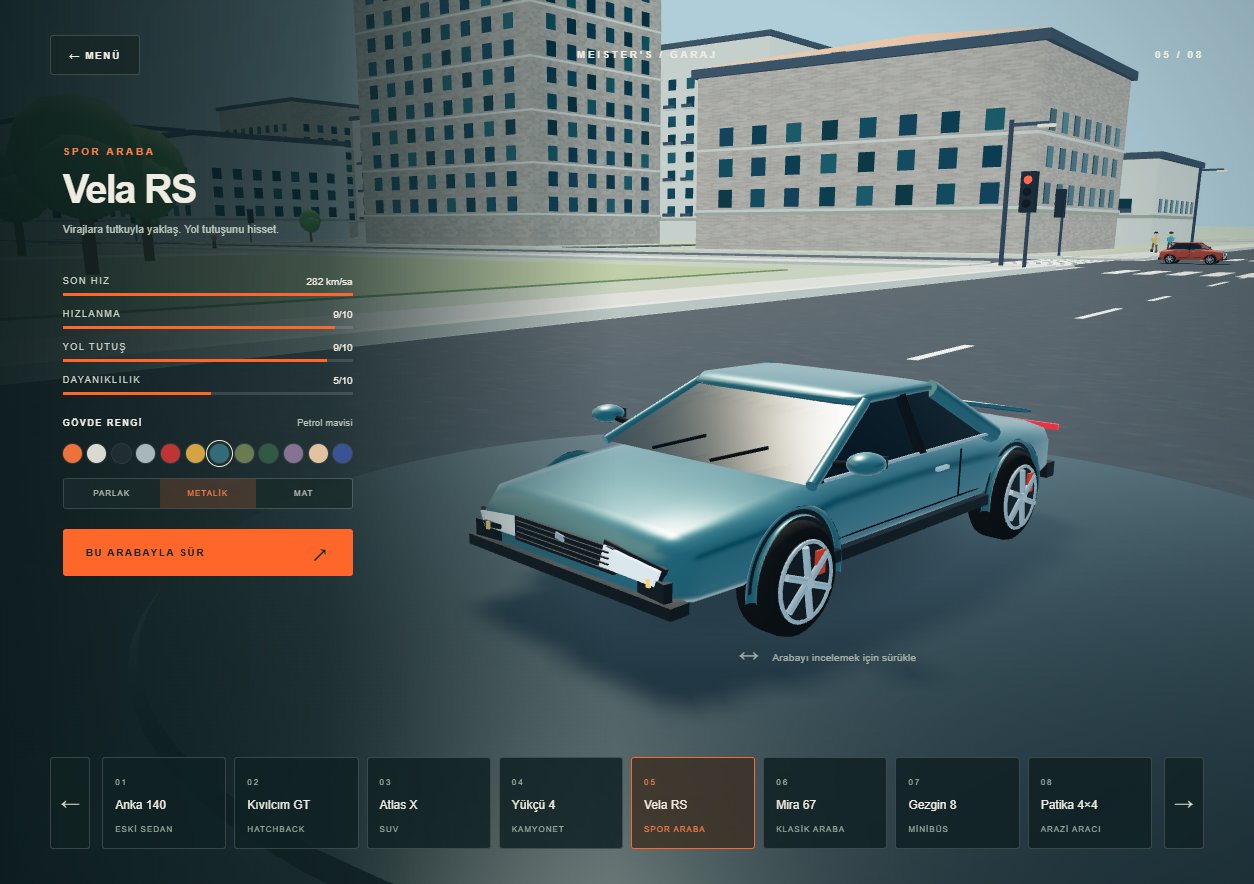Image resolution: width=1254 pixels, height=884 pixels.
Task: Pick the yellow body color swatch
Action: [195, 454]
